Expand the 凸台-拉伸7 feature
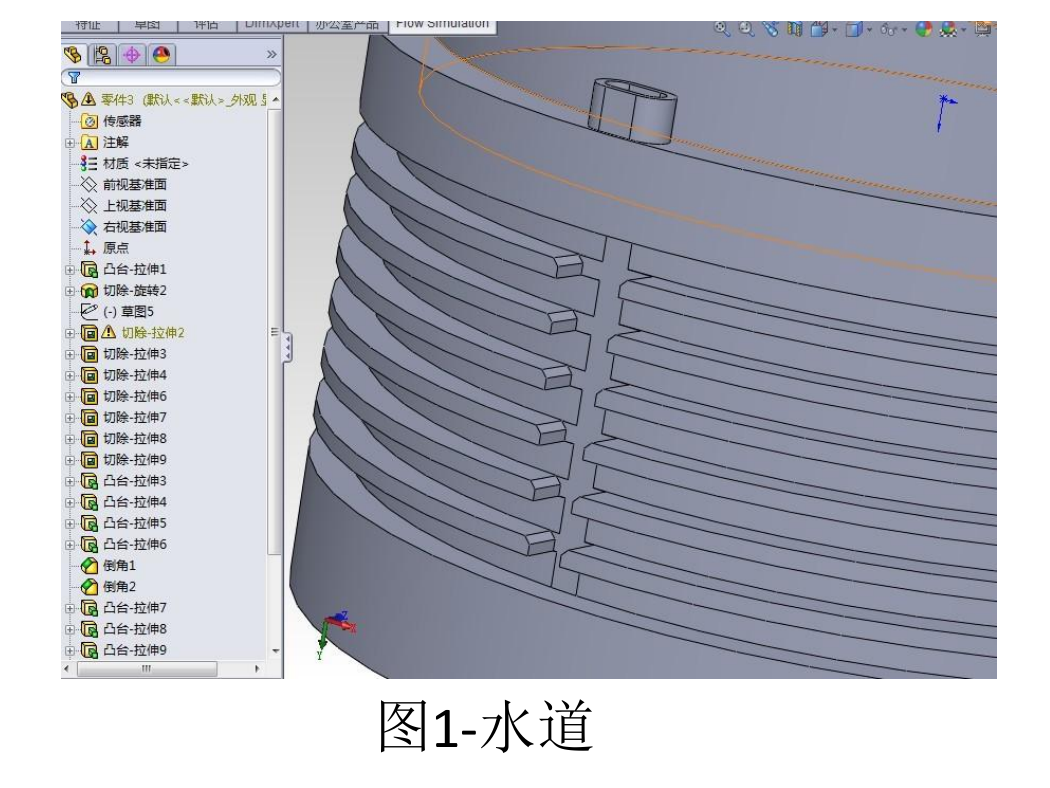1050x788 pixels. (70, 609)
